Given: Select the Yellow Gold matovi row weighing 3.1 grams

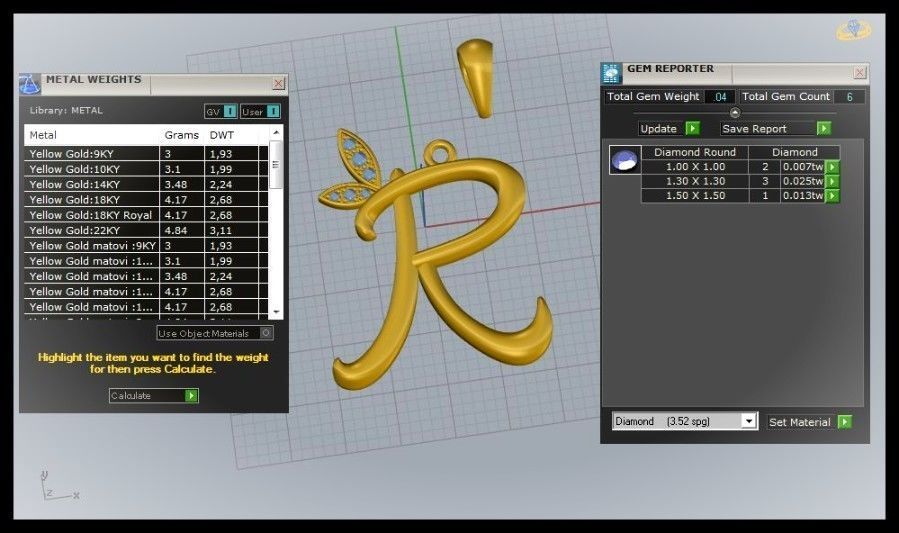Looking at the screenshot, I should (x=146, y=261).
